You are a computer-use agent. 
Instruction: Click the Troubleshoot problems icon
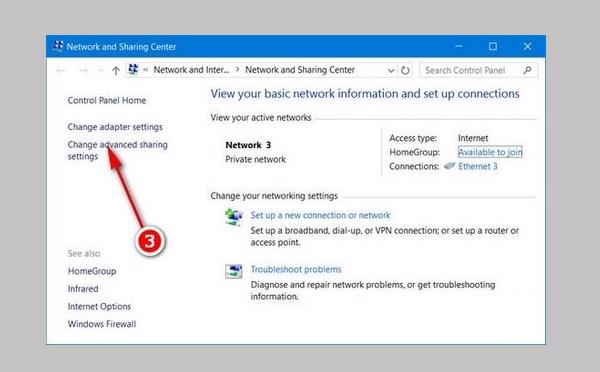[x=234, y=271]
